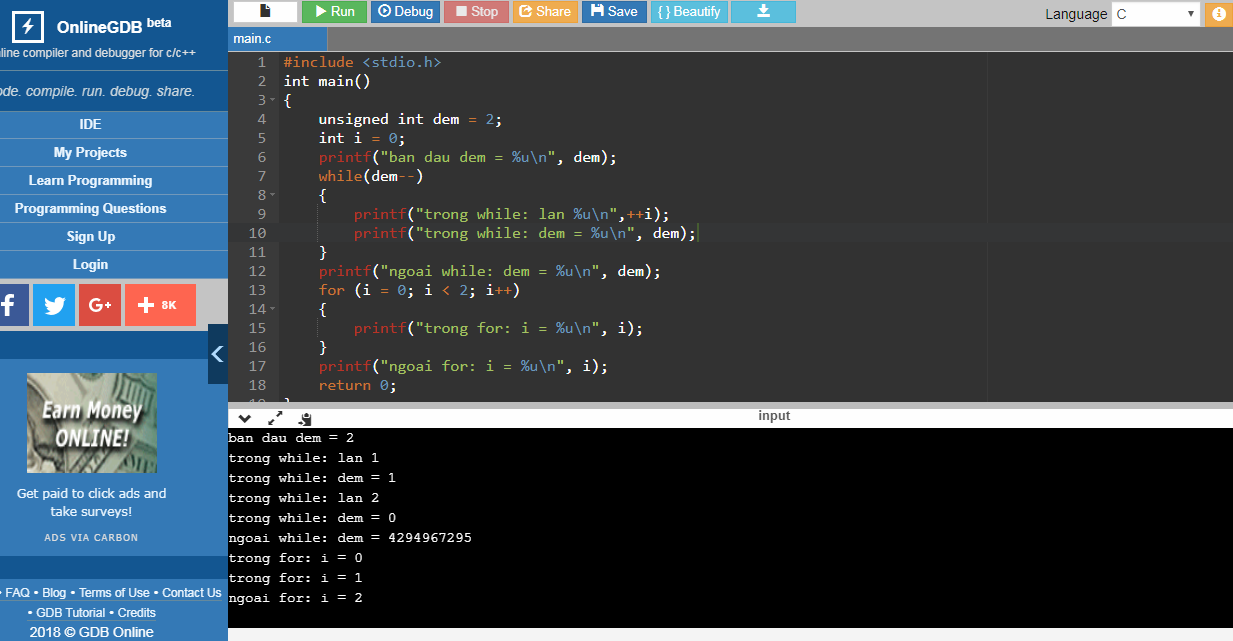Click the Twitter share icon
1233x641 pixels.
pos(54,305)
